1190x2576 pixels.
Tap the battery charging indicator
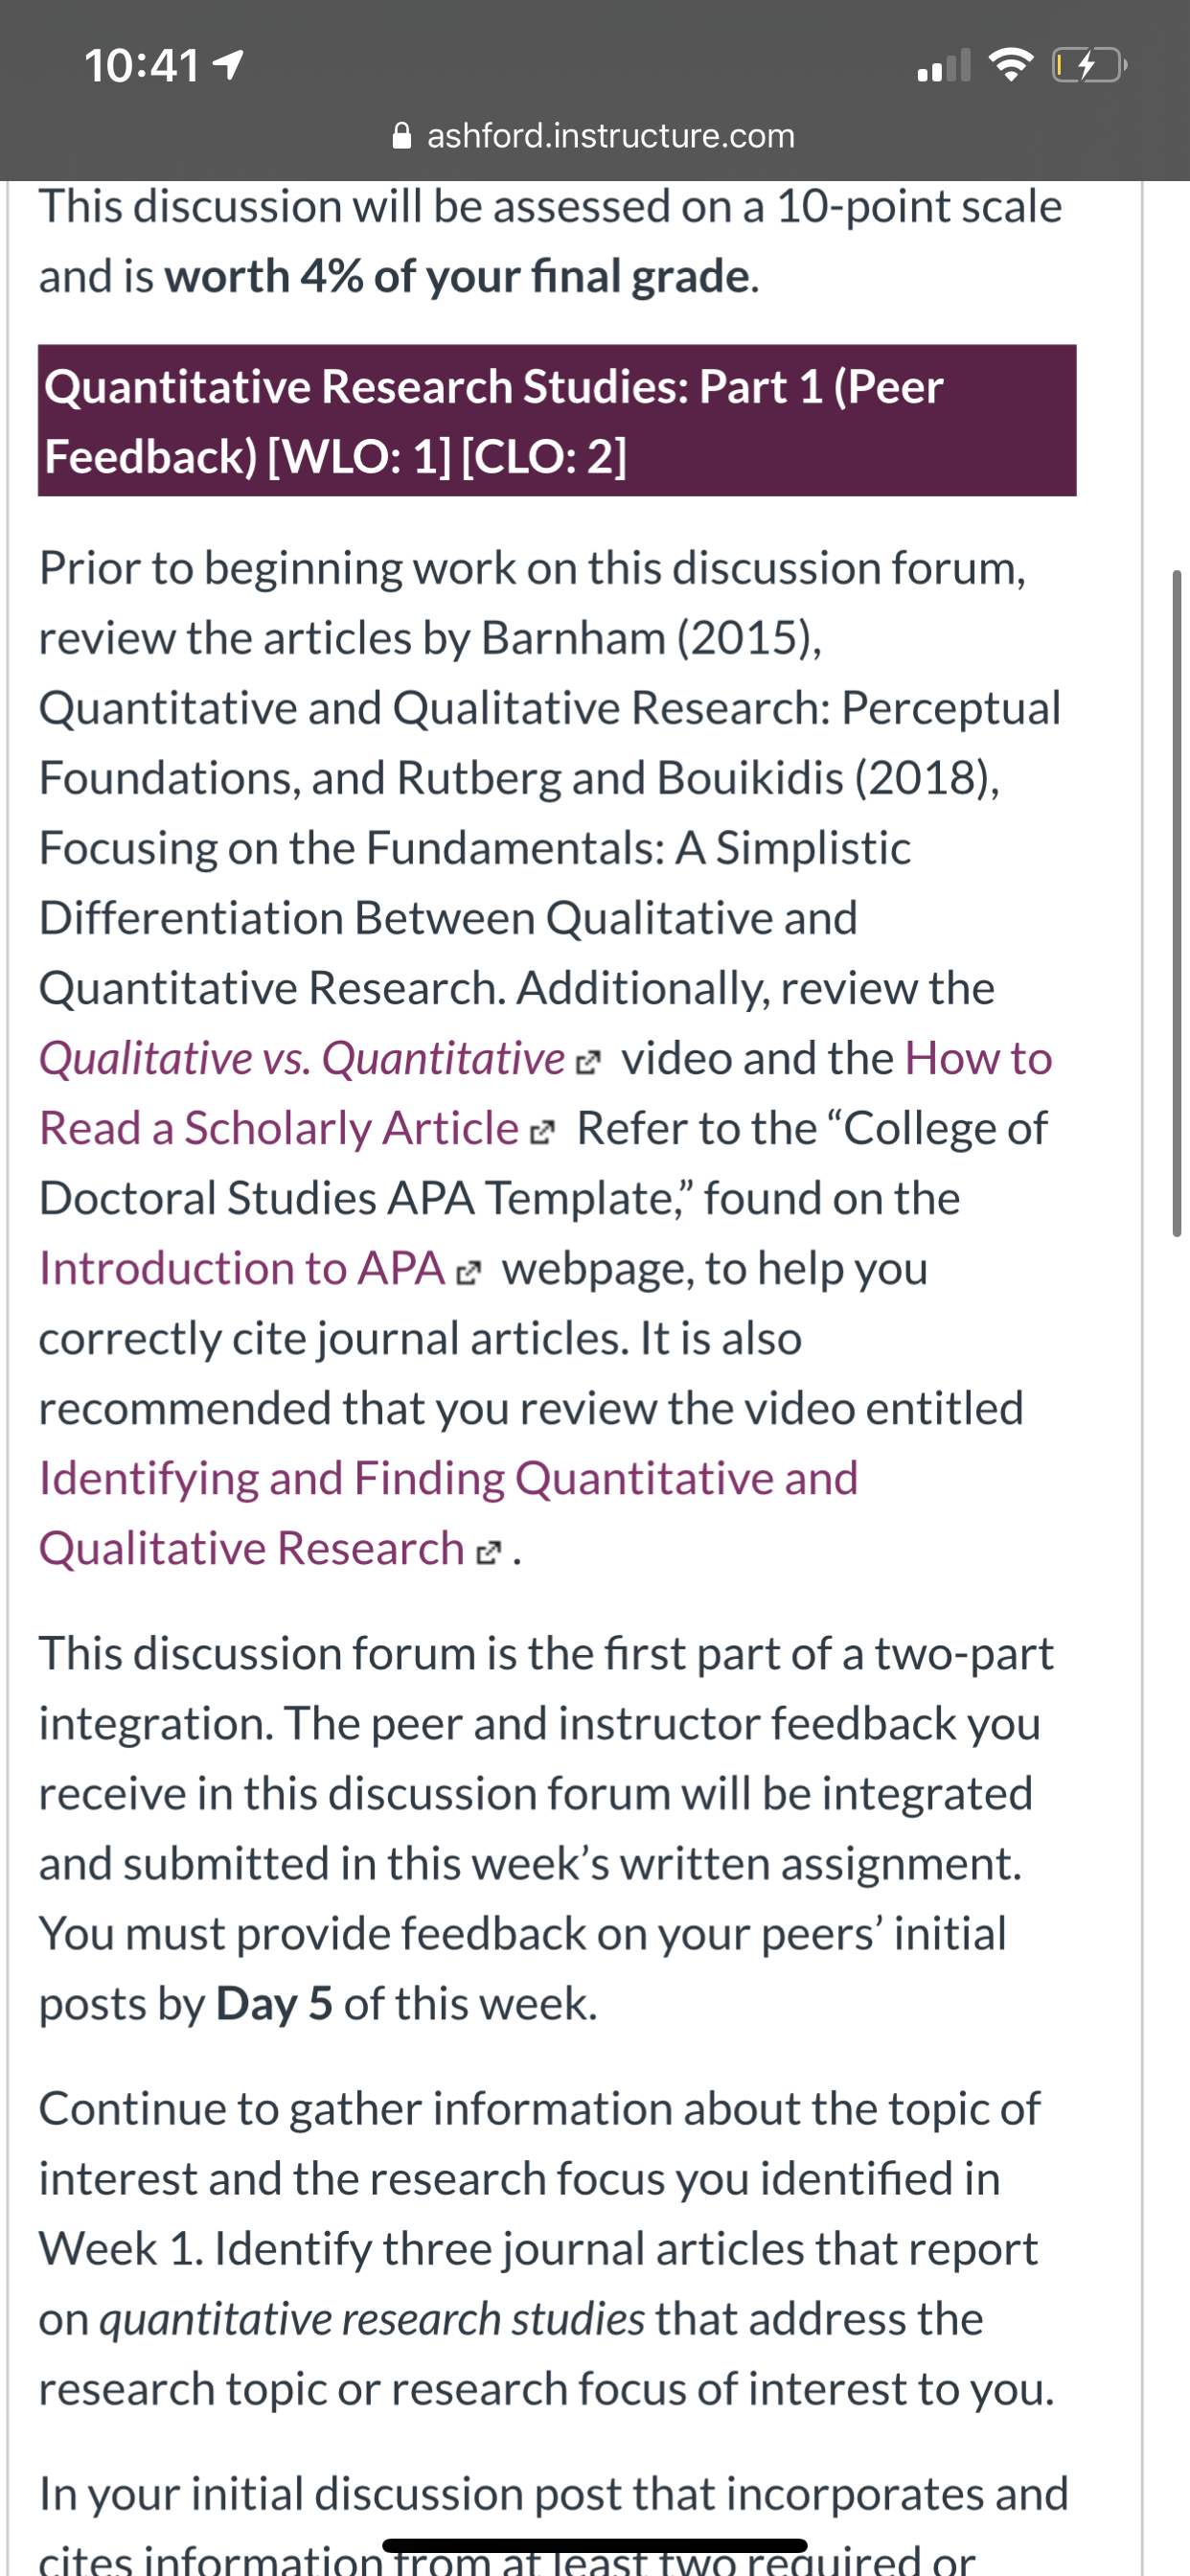pyautogui.click(x=1089, y=66)
